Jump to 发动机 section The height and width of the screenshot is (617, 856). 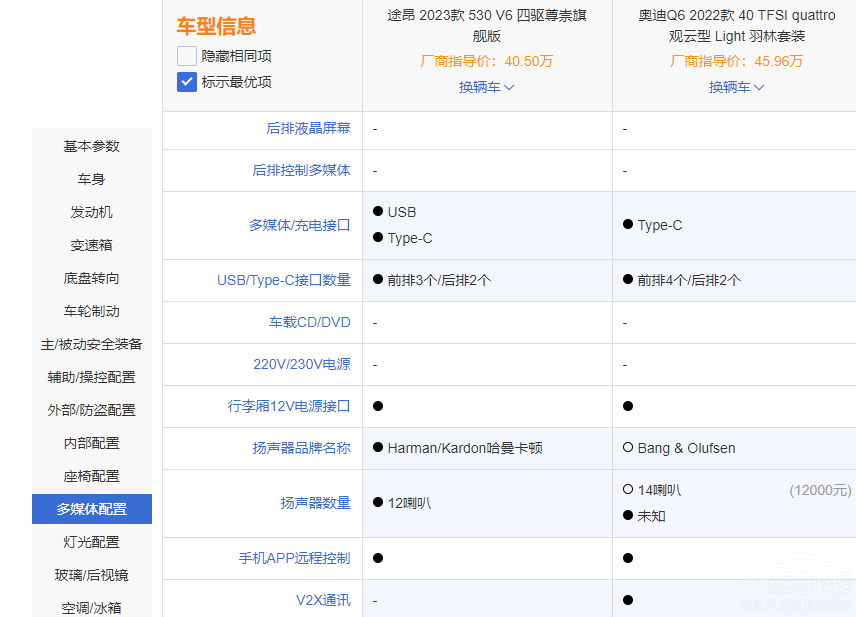coord(92,212)
